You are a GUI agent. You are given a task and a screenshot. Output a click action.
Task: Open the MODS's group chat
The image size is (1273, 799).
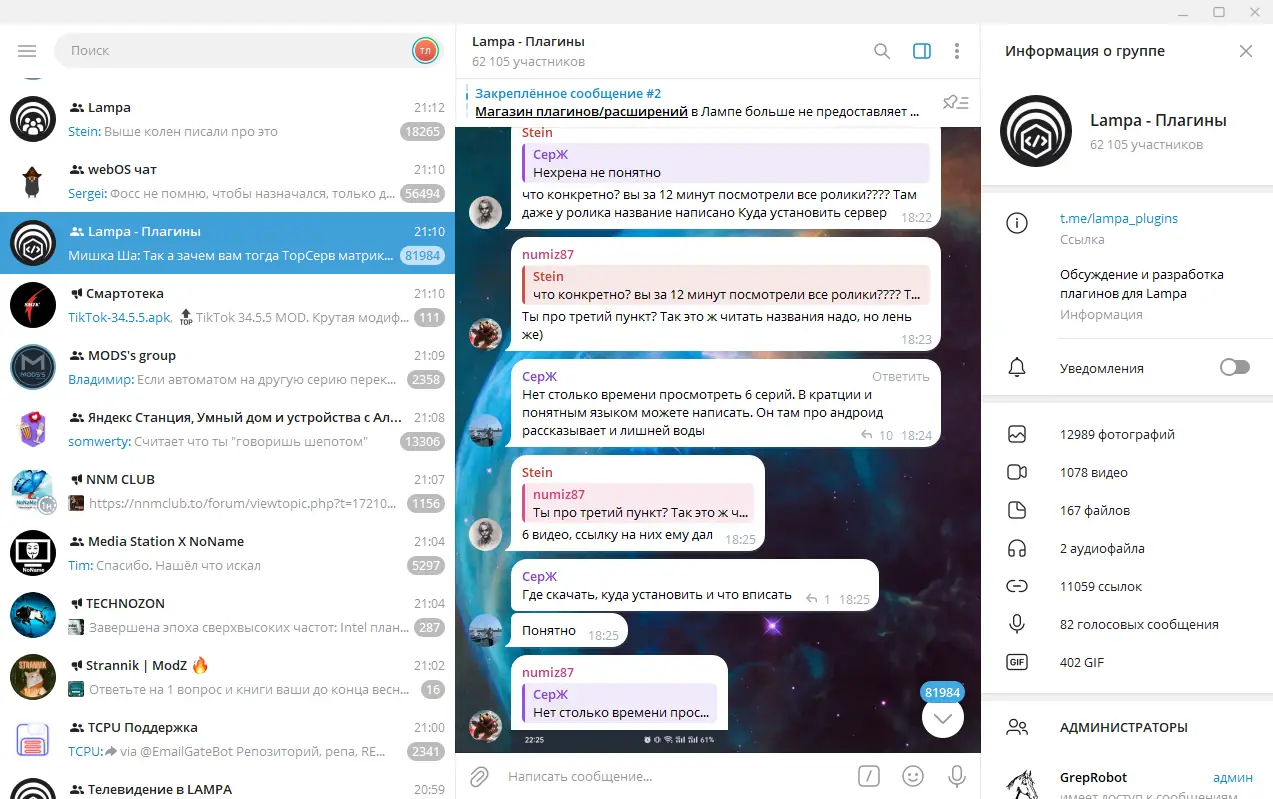point(227,367)
